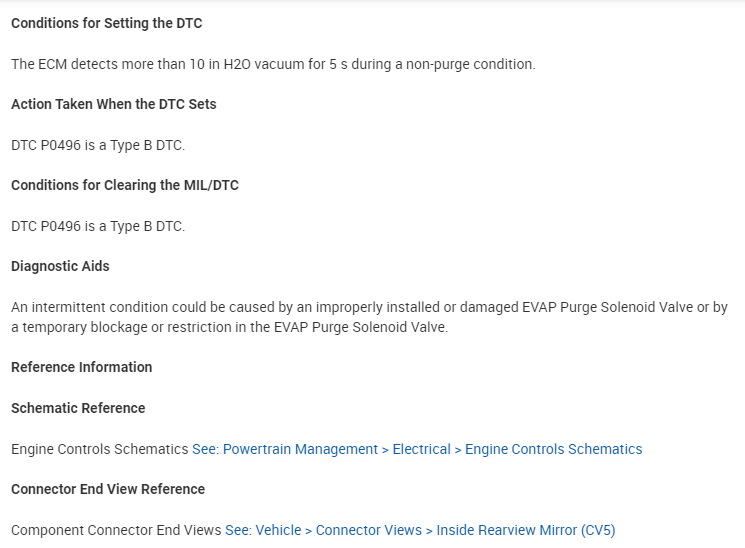Click the 'Diagnostic Aids' heading

pos(60,266)
